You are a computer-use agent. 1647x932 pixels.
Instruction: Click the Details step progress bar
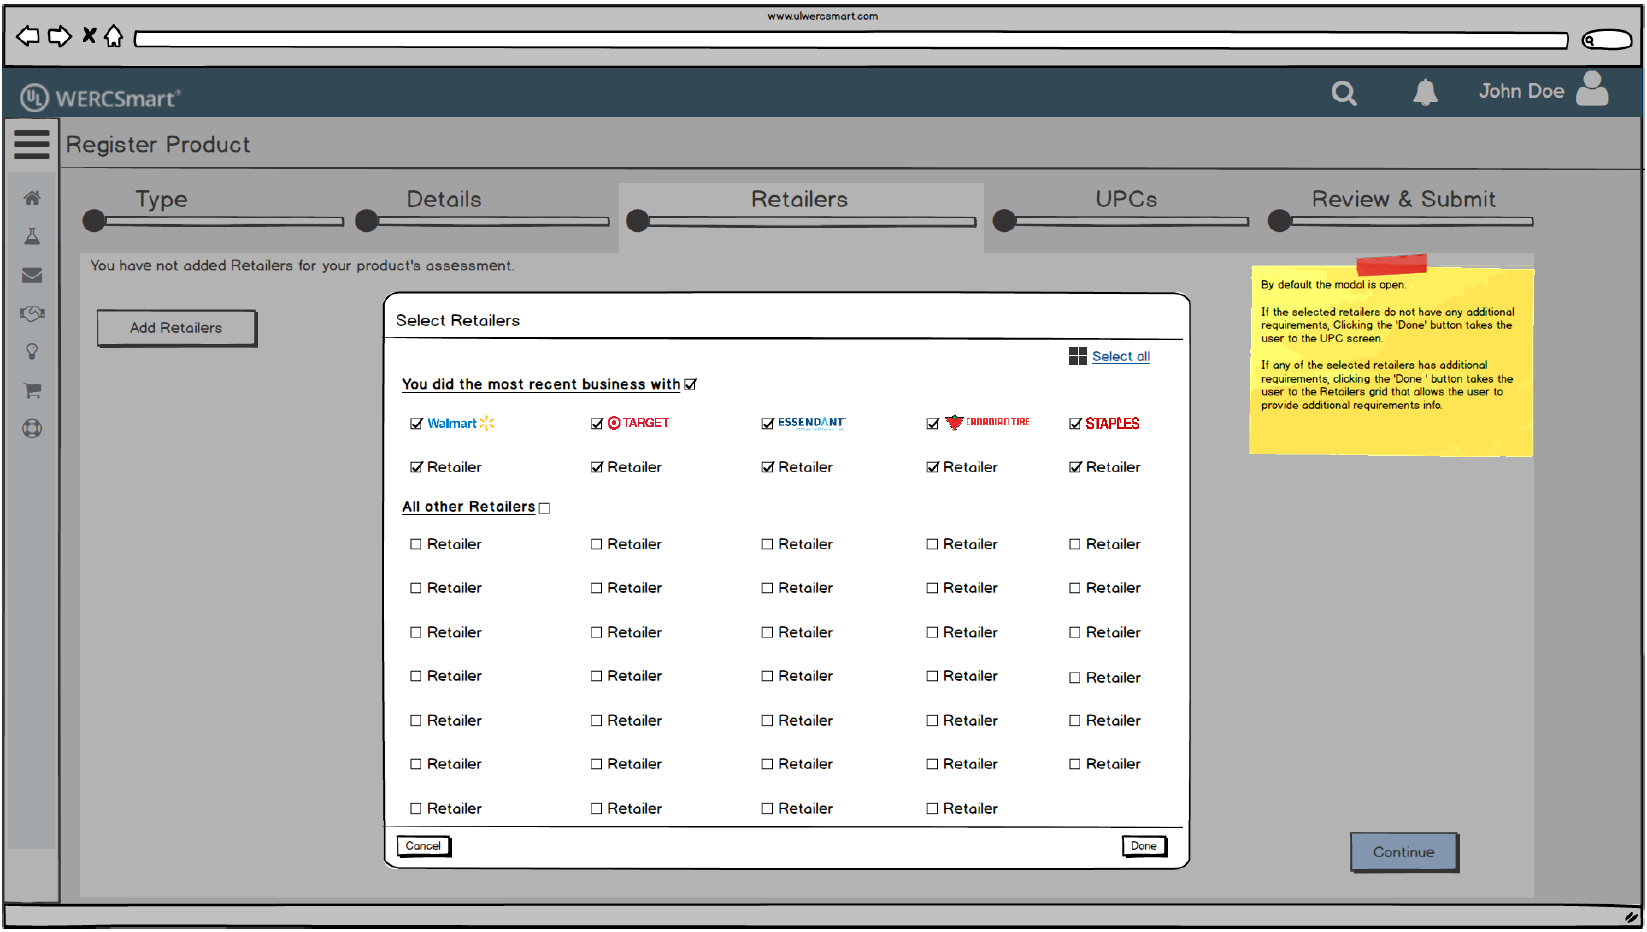tap(492, 221)
